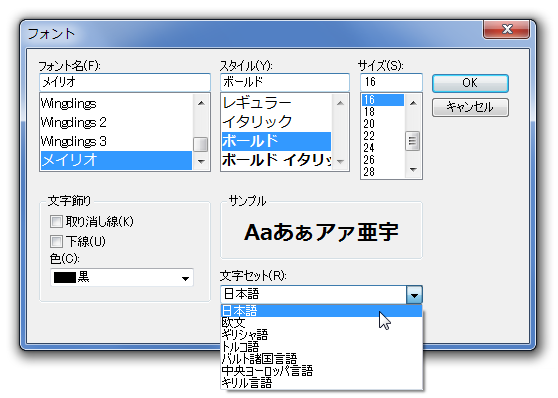Pick トルコ語 in the character set list
Viewport: 558px width, 398px height.
[321, 347]
